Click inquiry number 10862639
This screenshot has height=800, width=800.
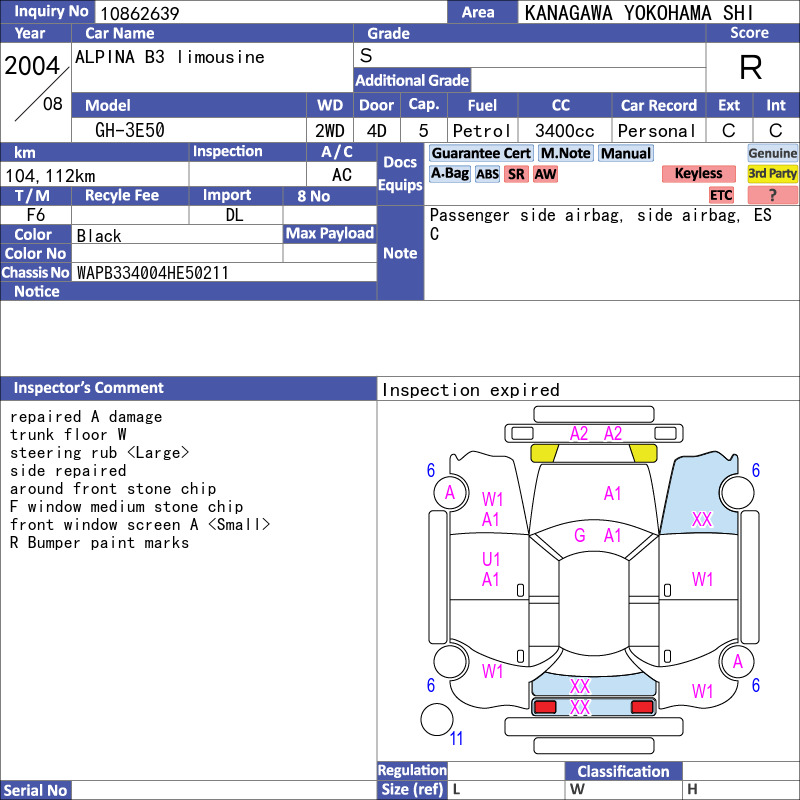(139, 13)
